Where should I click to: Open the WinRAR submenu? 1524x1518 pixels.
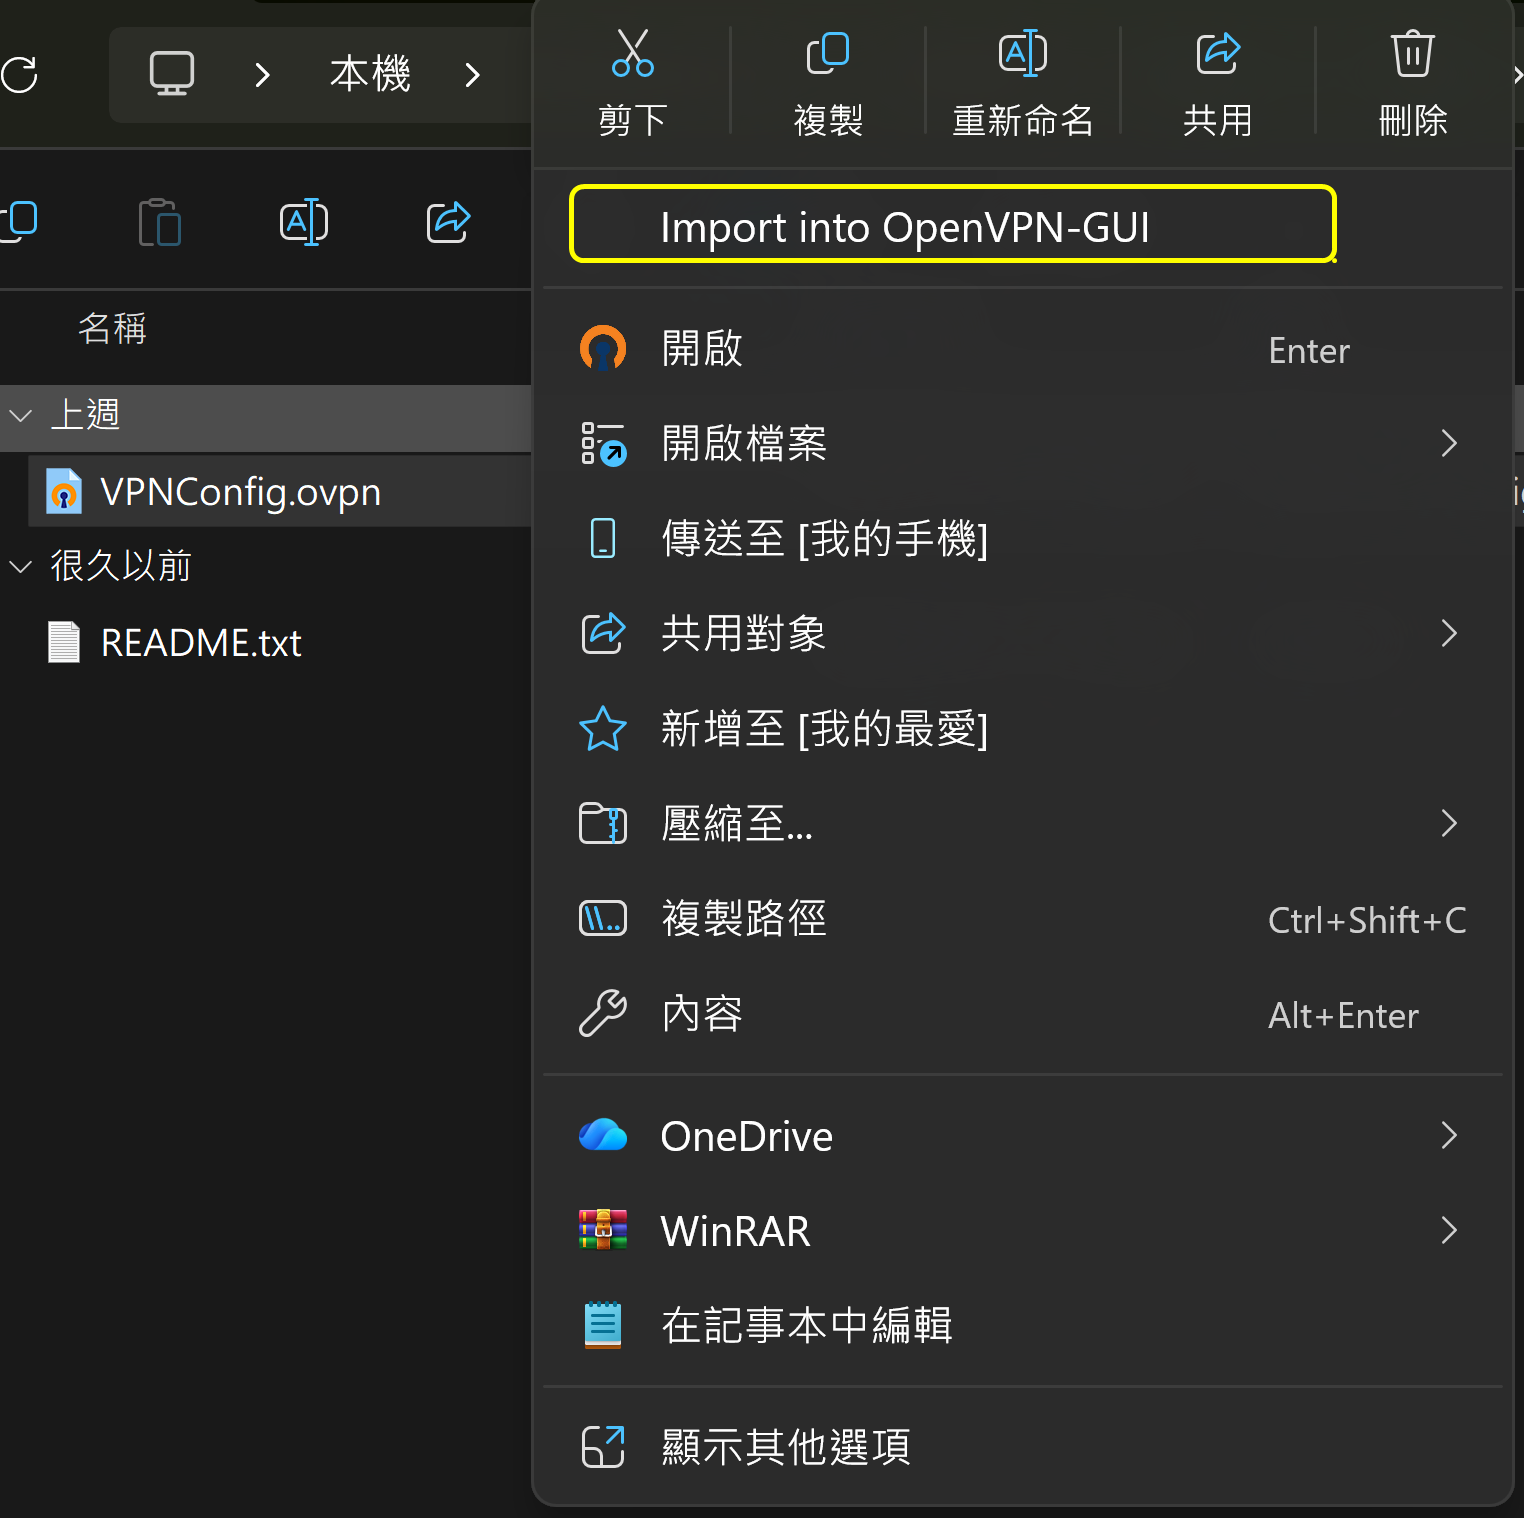tap(1022, 1231)
